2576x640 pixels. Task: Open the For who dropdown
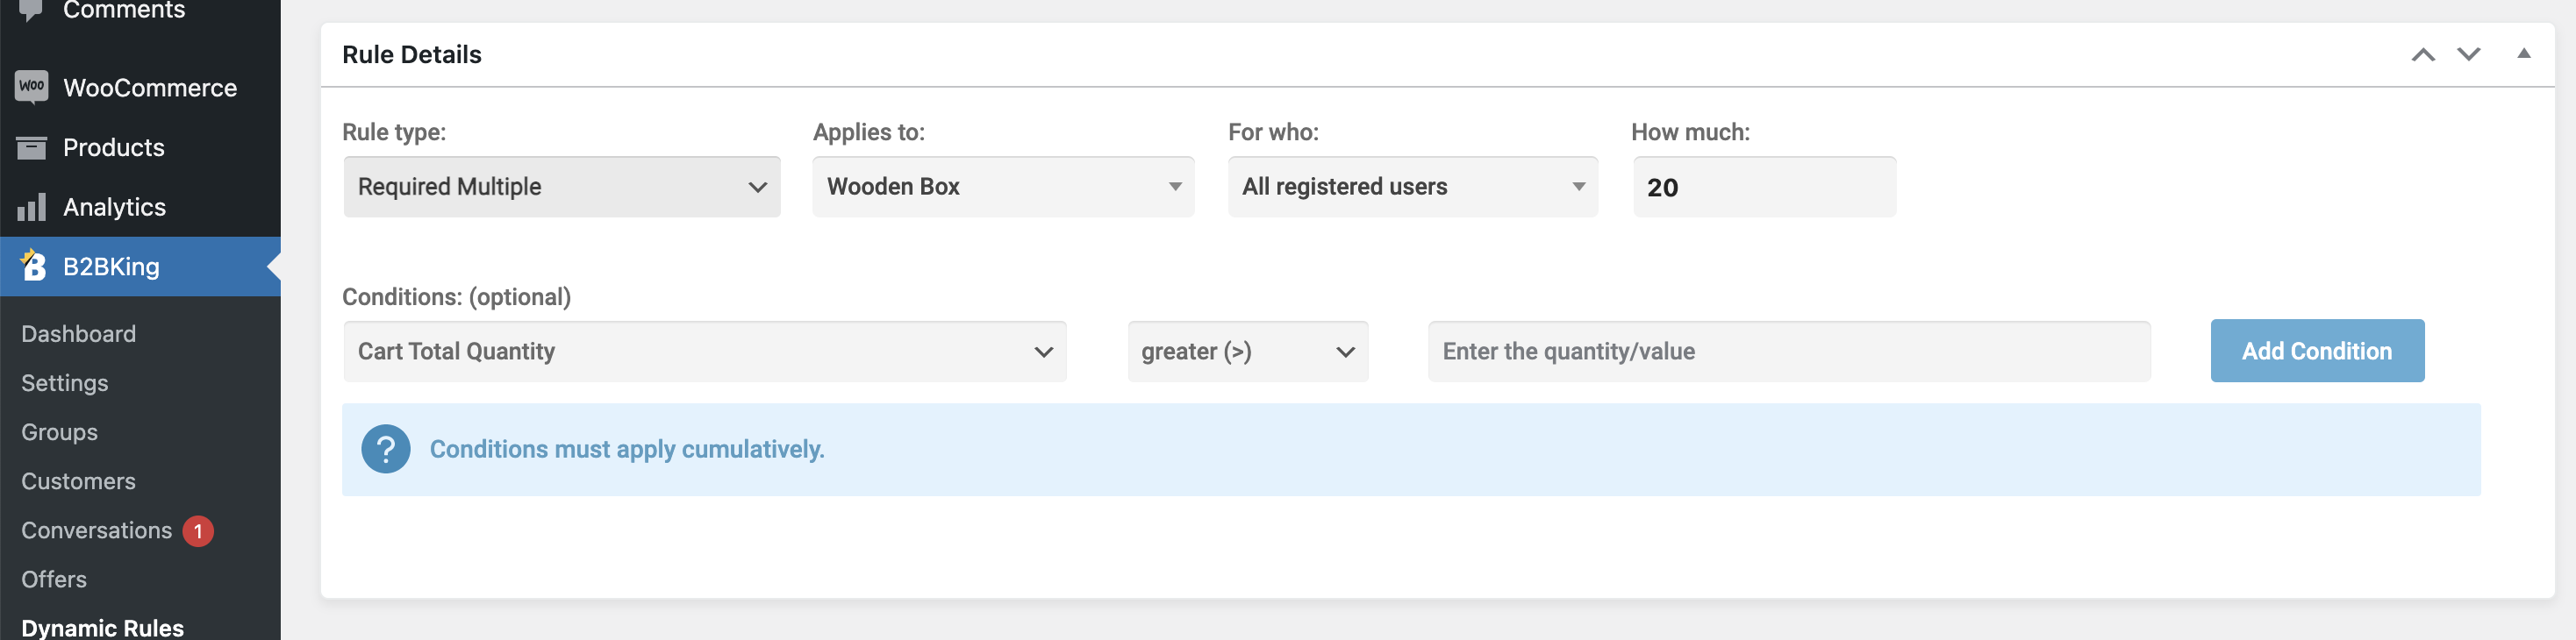pos(1412,187)
